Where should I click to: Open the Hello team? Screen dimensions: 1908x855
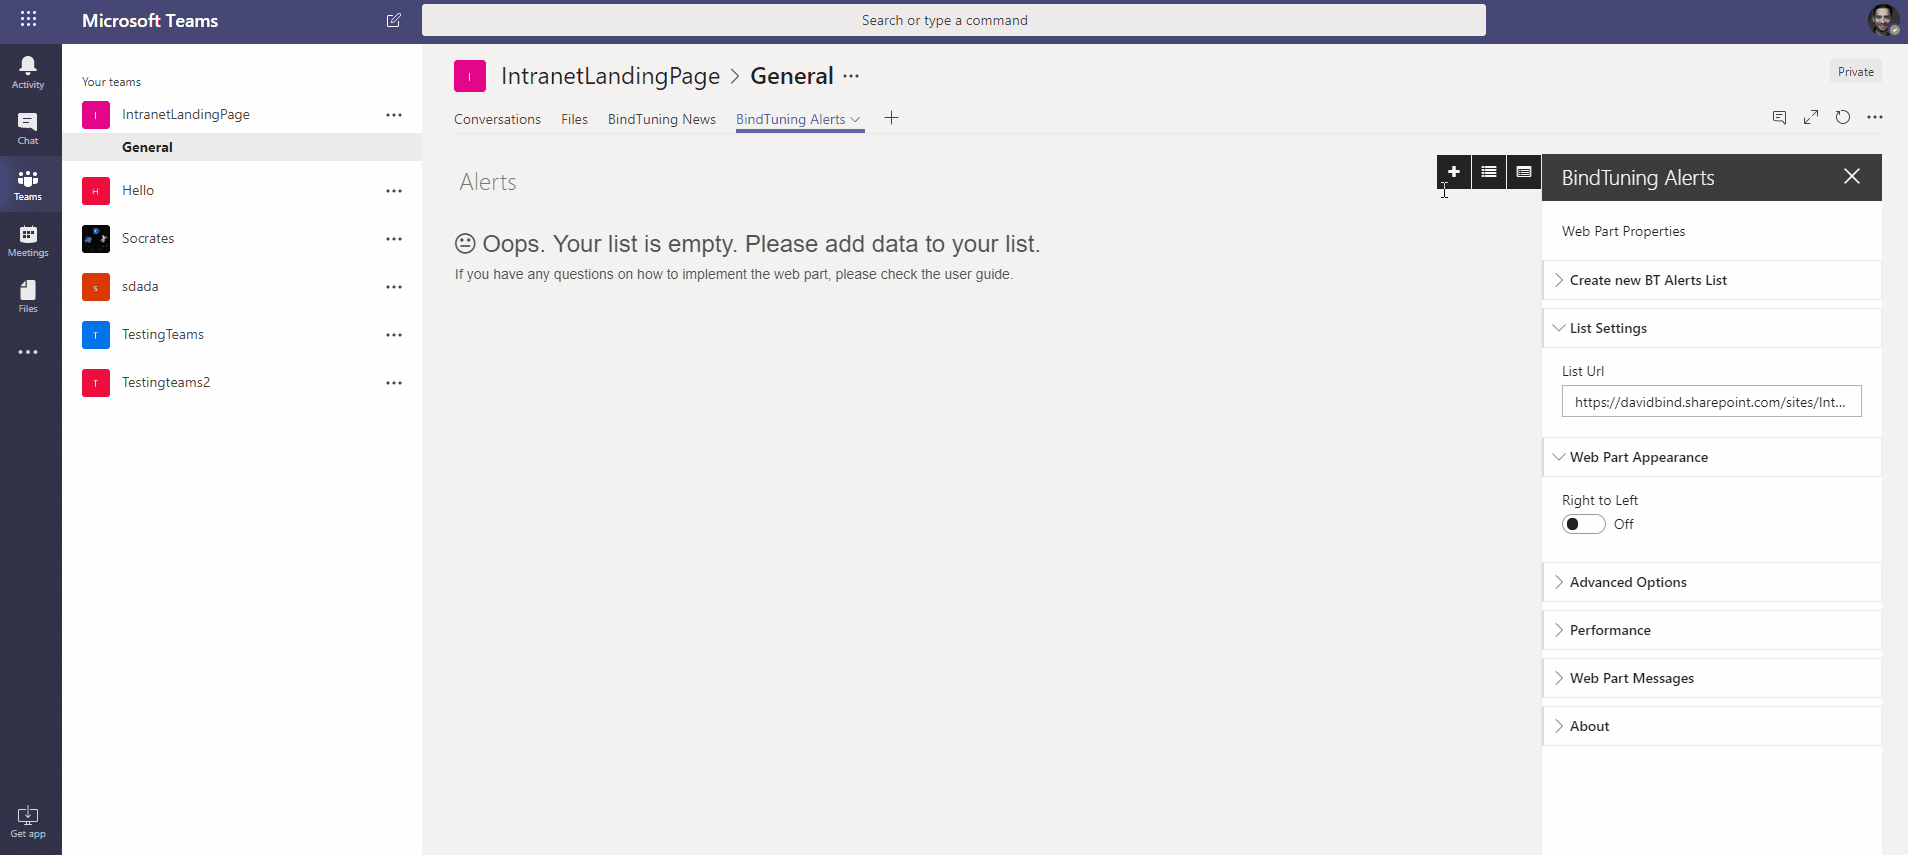(138, 191)
